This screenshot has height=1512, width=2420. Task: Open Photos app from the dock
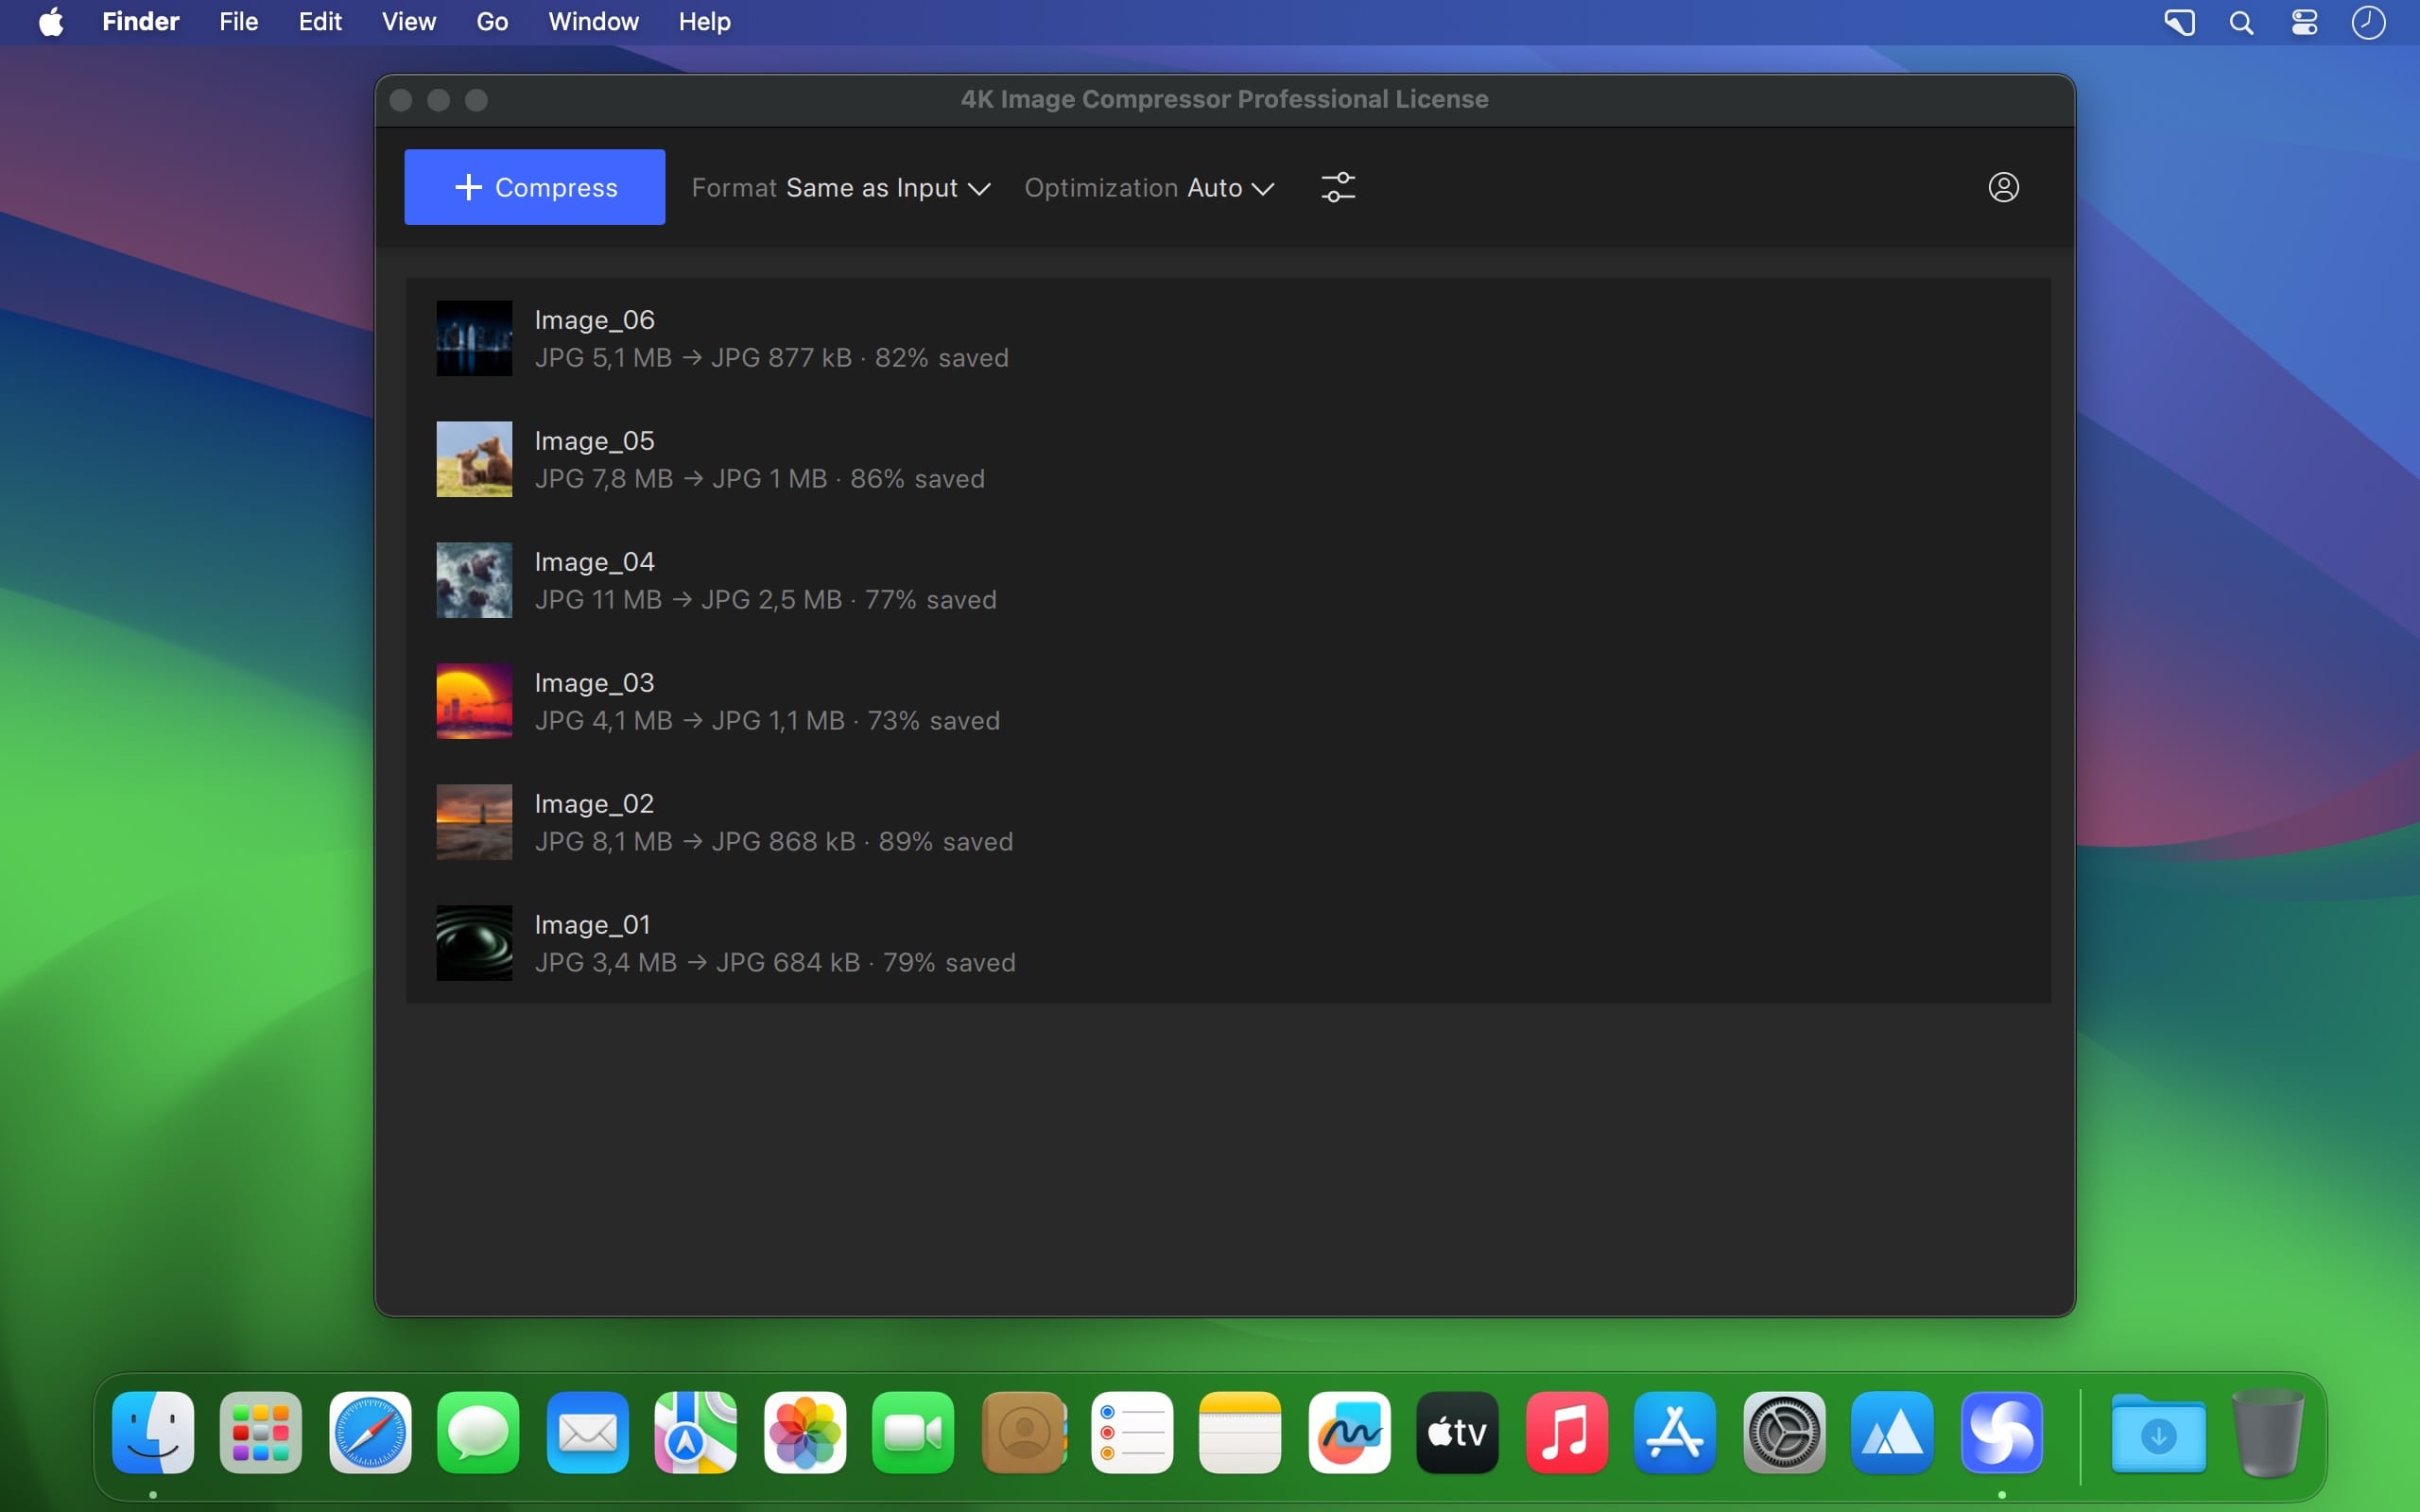point(805,1432)
